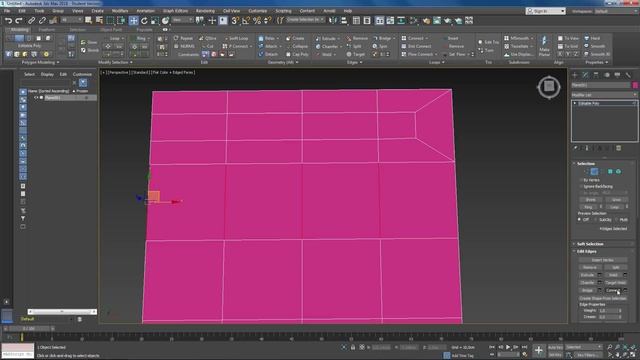Click Create Shape From Selection button
This screenshot has width=640, height=360.
pos(602,298)
